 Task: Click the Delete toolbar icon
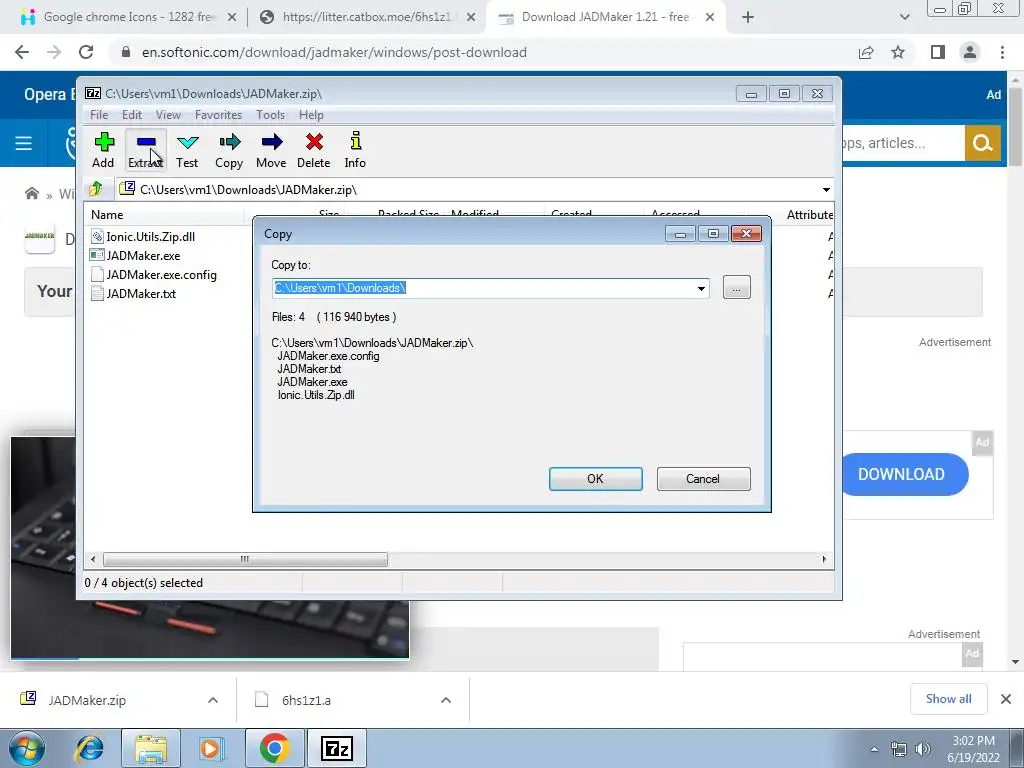(313, 150)
